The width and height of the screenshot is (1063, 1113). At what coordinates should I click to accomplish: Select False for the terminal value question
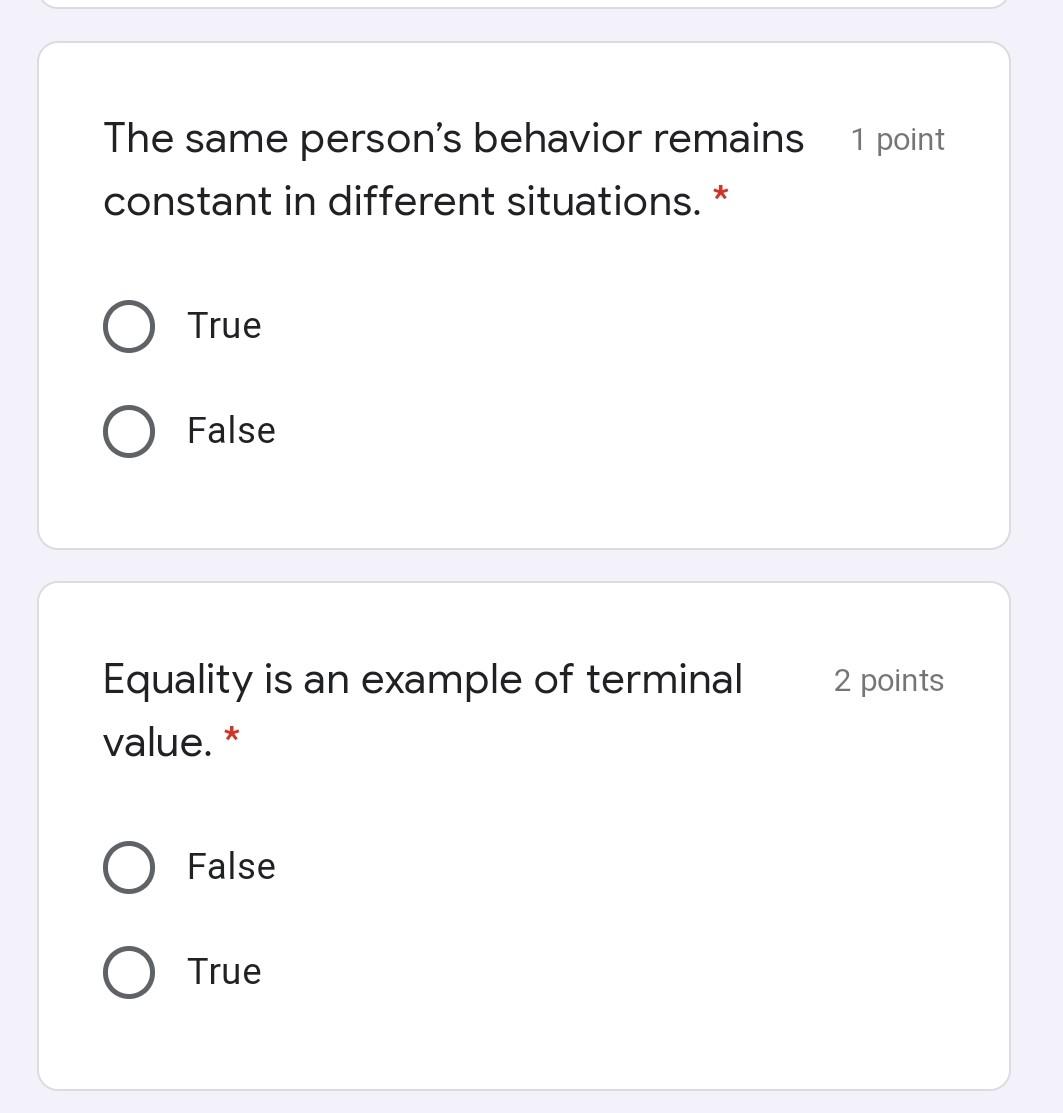[x=128, y=867]
